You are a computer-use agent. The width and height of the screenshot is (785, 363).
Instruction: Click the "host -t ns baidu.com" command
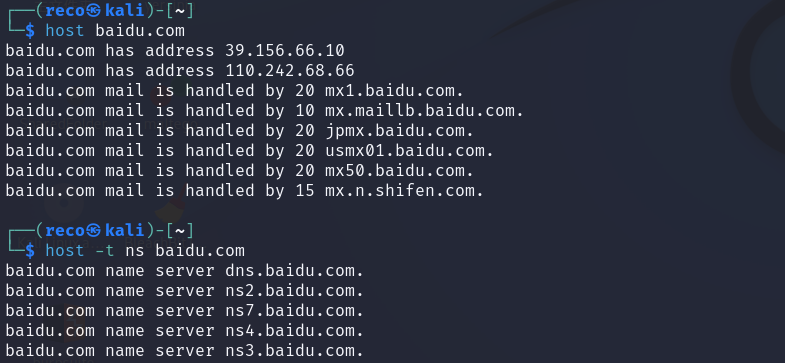coord(145,250)
